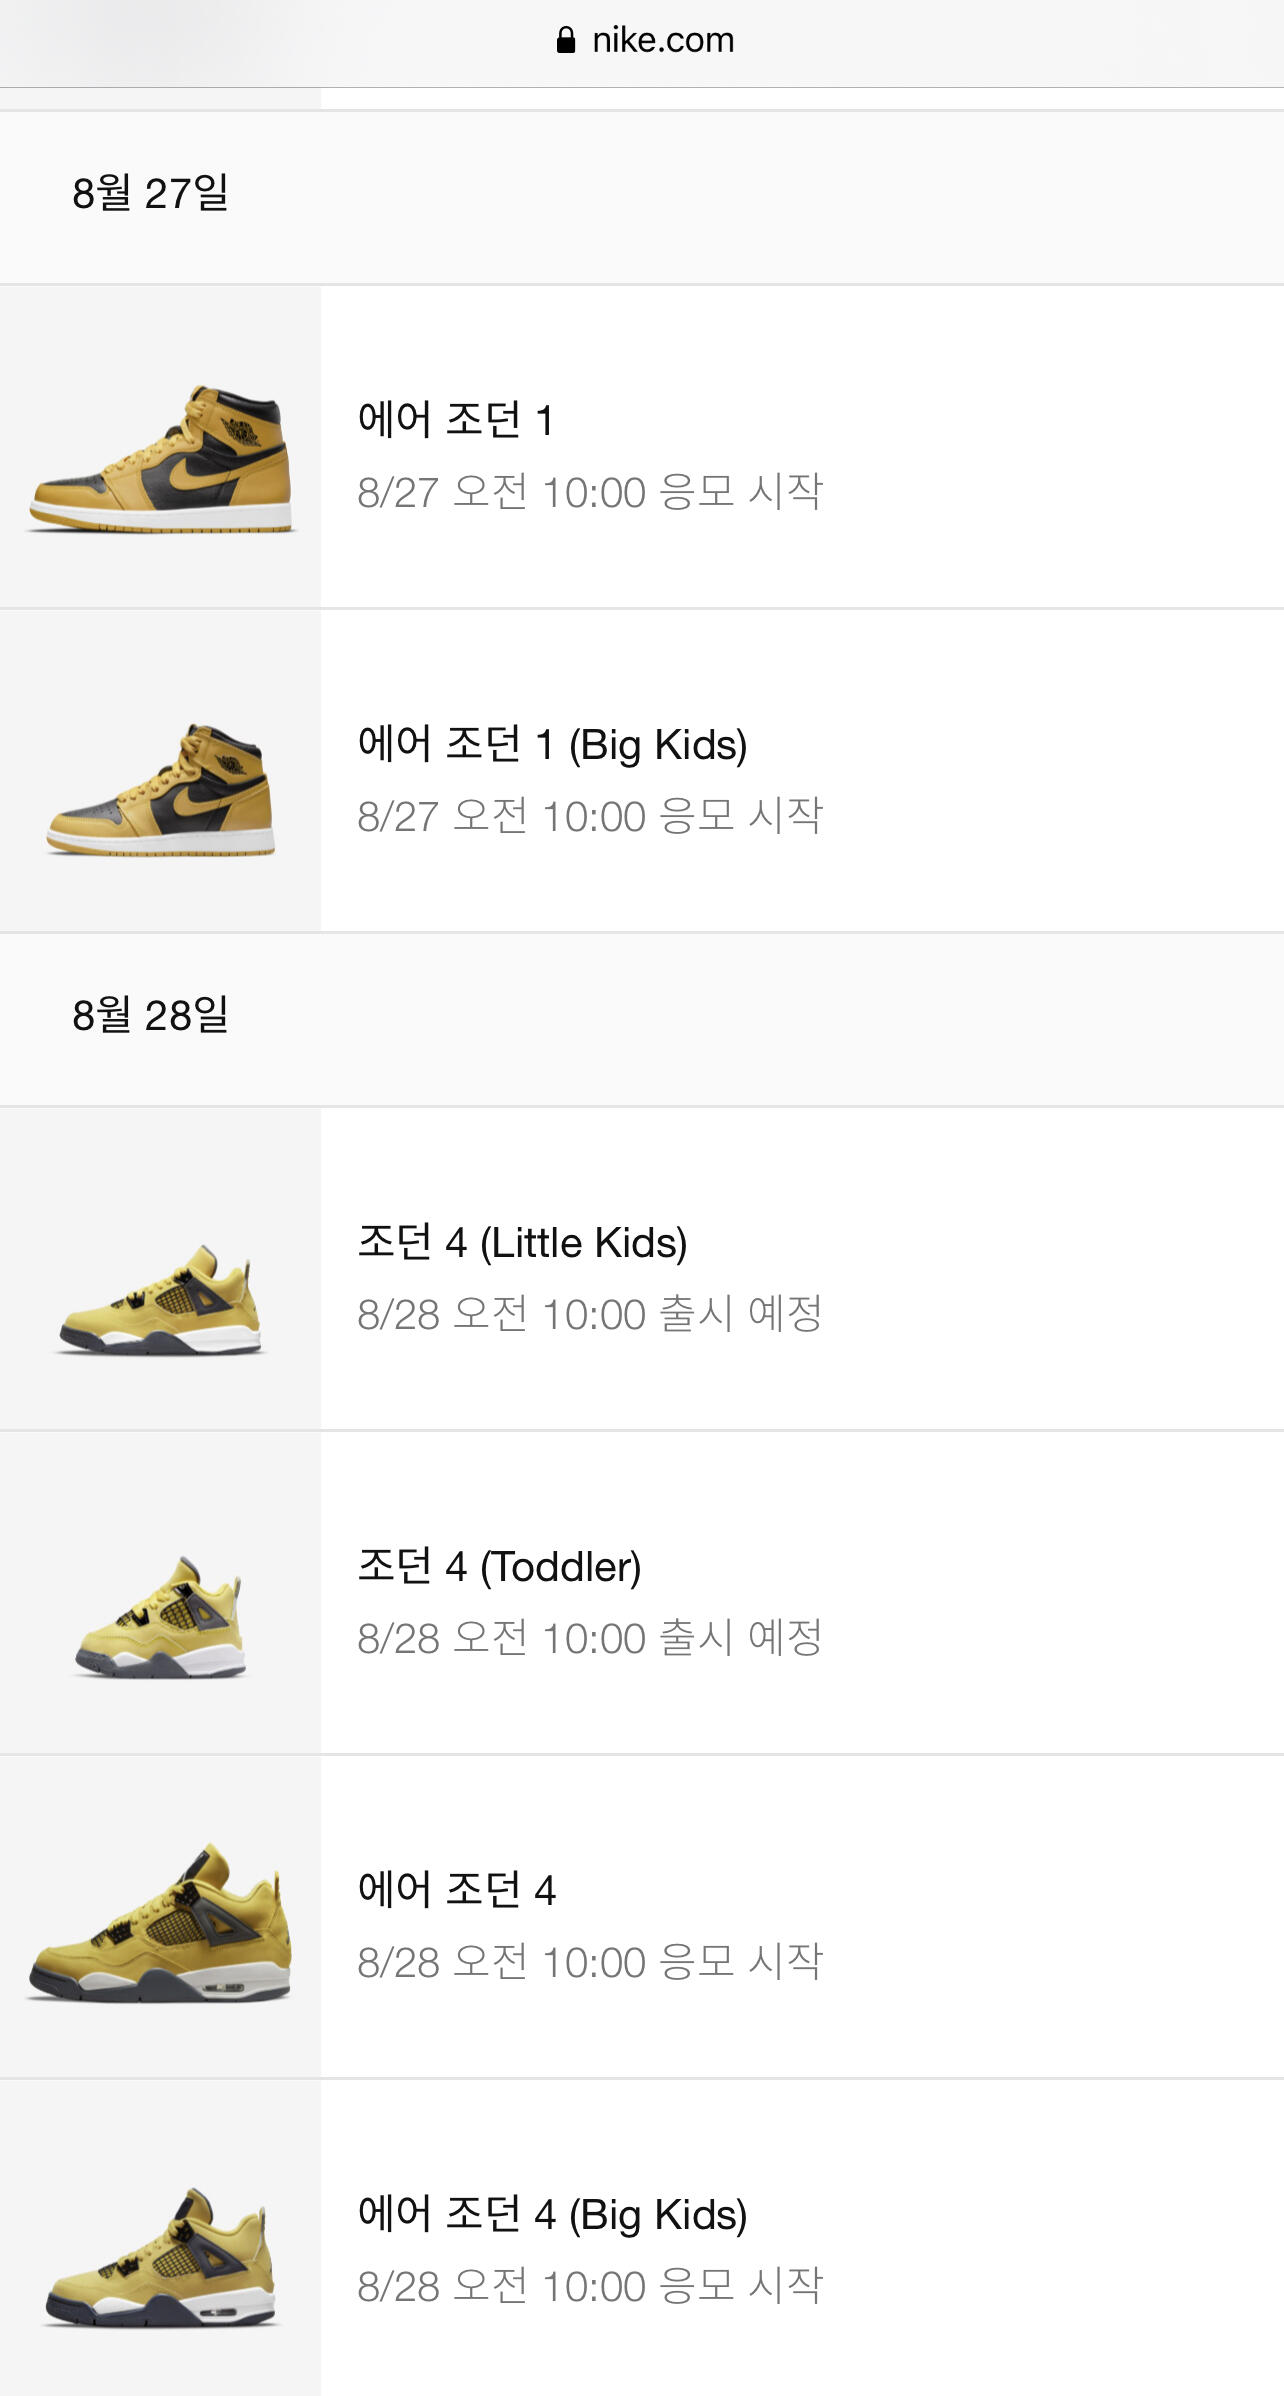This screenshot has width=1284, height=2396.
Task: Open the 에어 조던 4 (Big Kids) shoe image
Action: coord(160,2238)
